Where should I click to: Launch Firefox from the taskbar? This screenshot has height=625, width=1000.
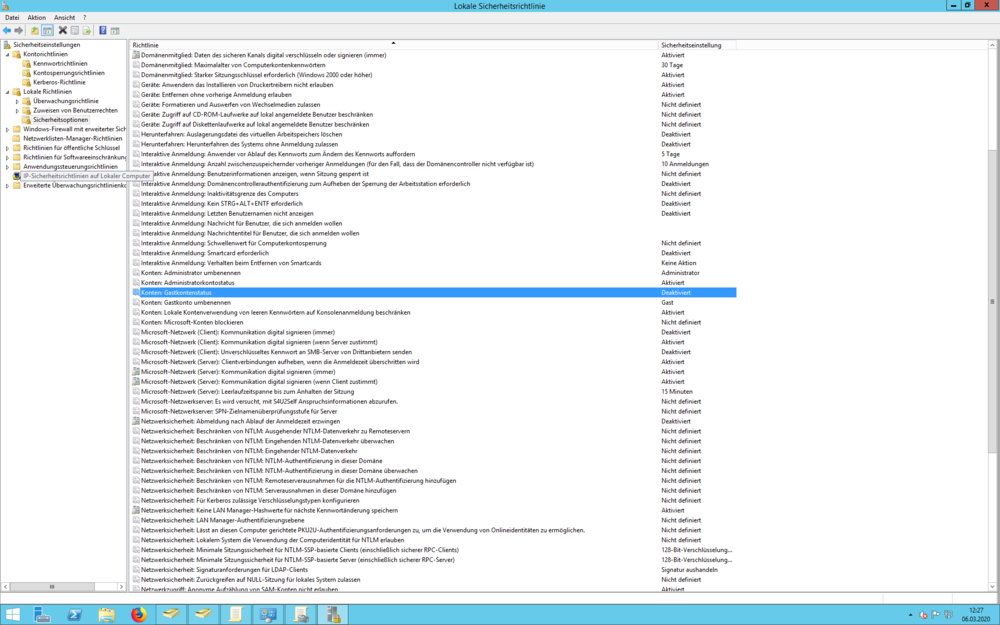[x=138, y=615]
